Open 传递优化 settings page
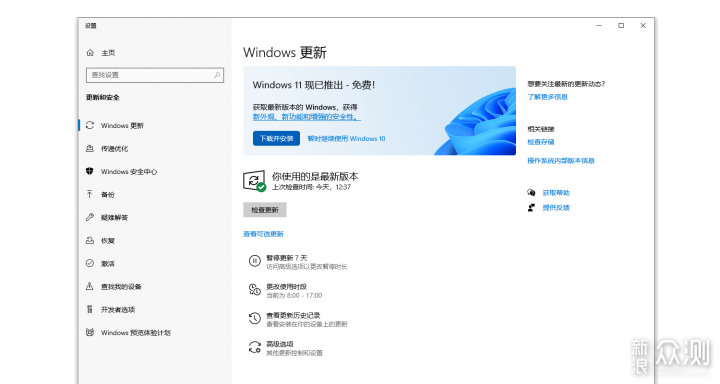 (115, 148)
